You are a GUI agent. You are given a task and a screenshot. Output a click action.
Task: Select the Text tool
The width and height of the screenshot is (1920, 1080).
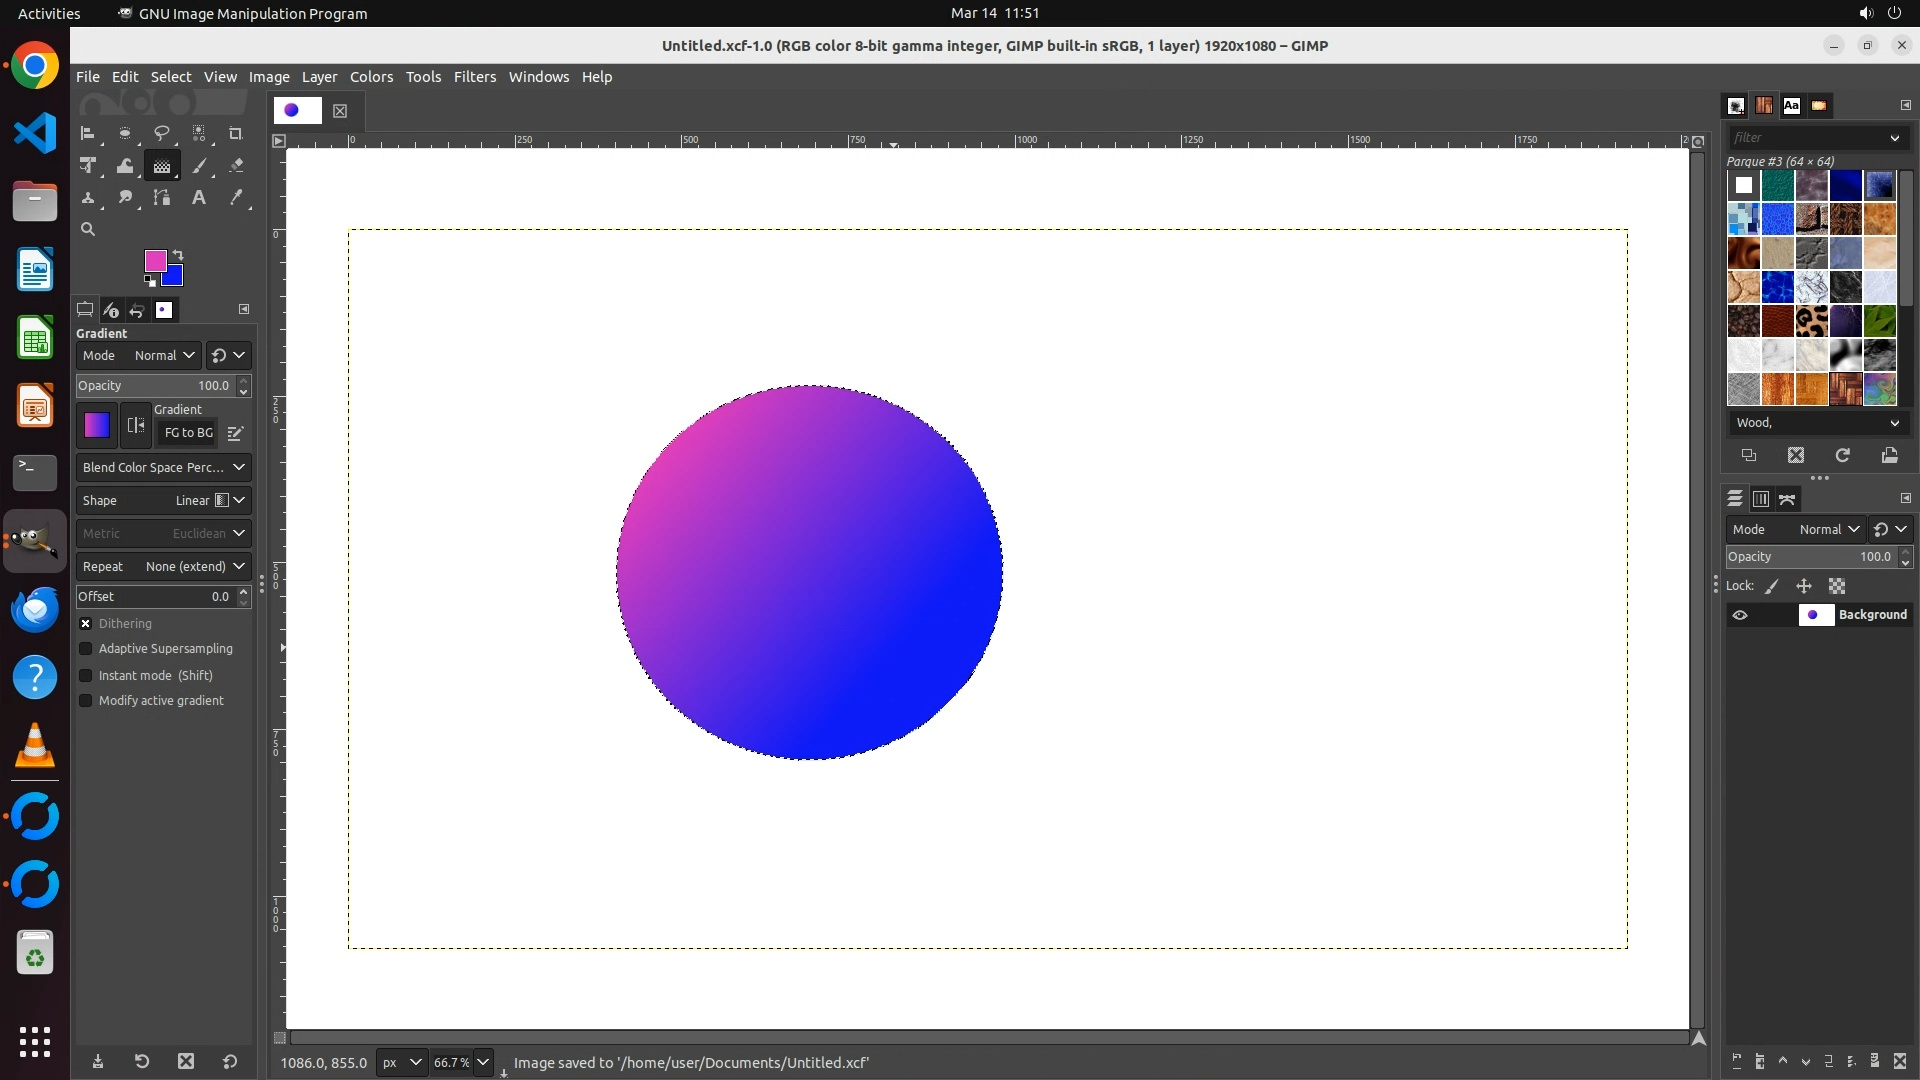[199, 198]
